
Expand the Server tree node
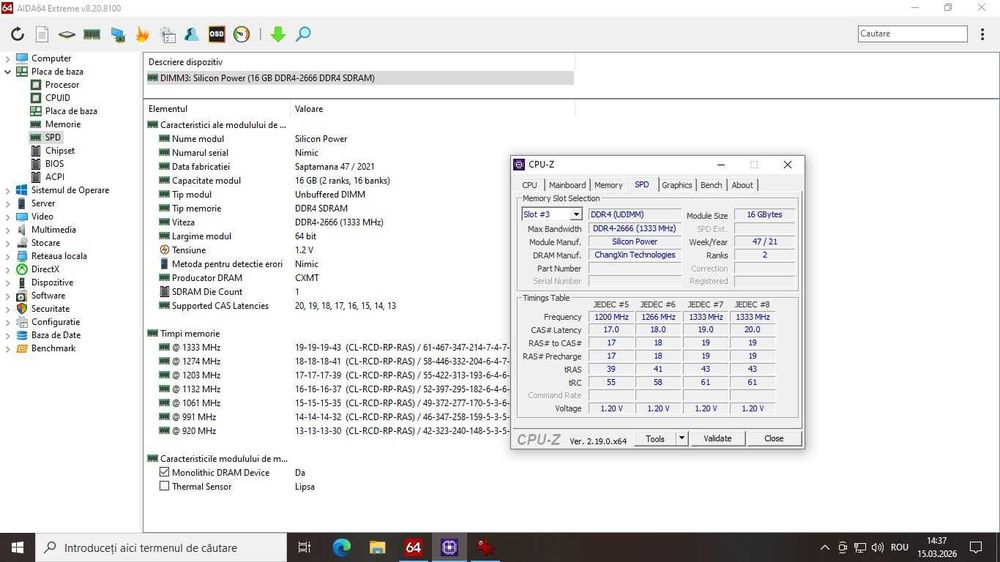tap(8, 203)
